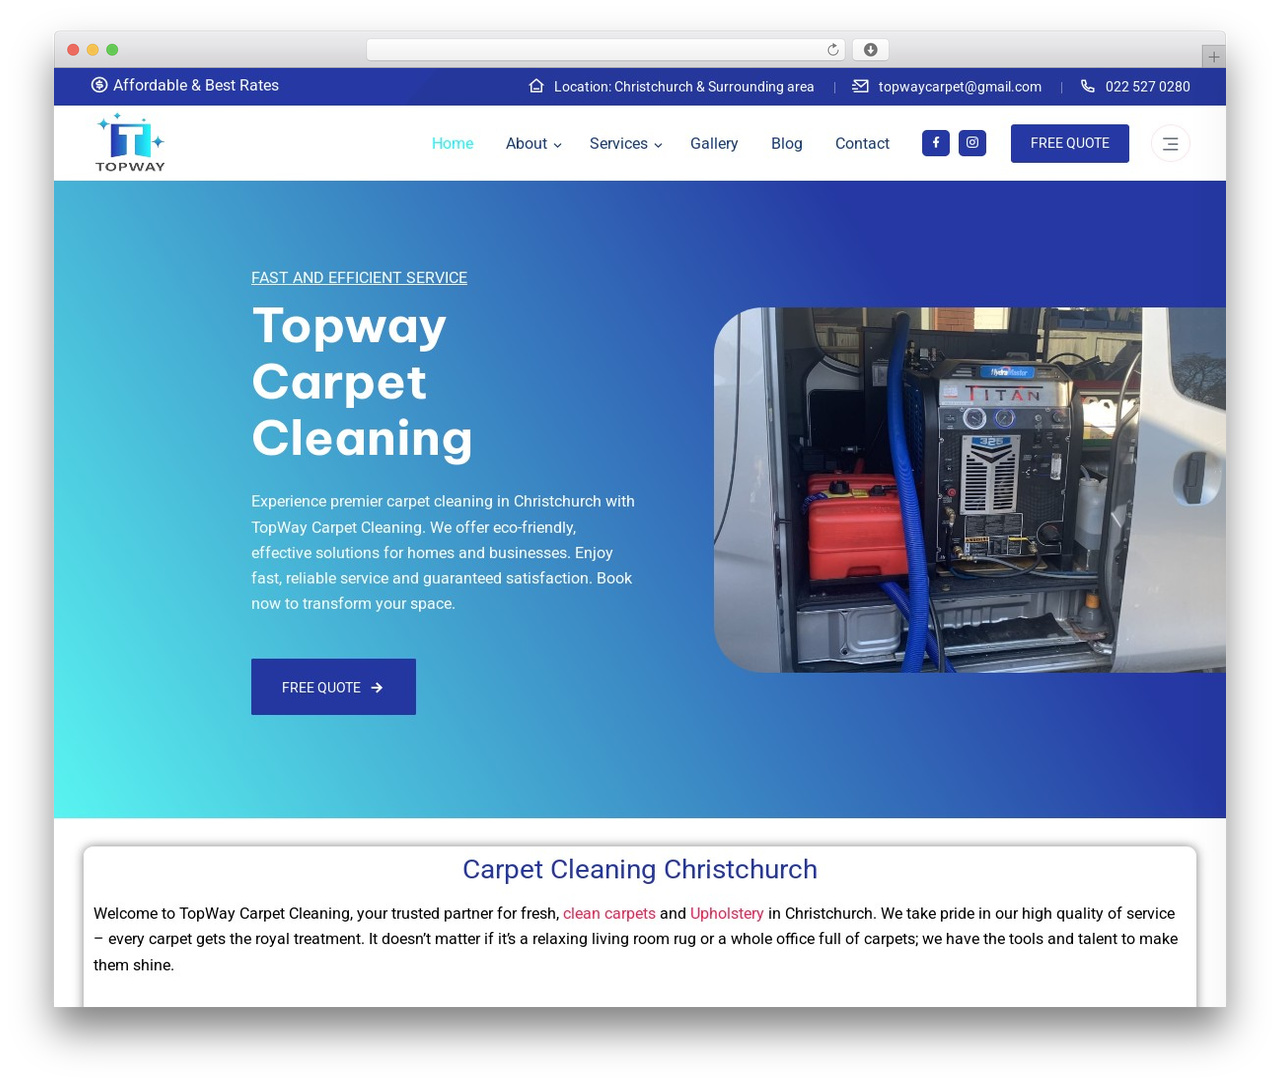Open a new browser tab with plus
1280x1084 pixels.
pos(1213,57)
